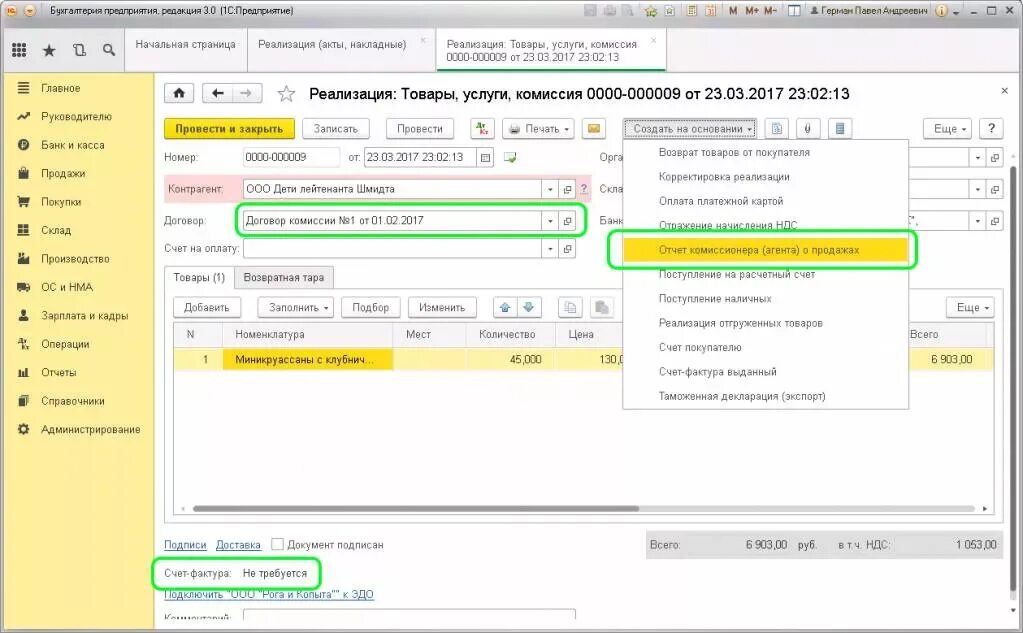Select Таможенная декларация (экспорт)
The width and height of the screenshot is (1023, 633).
click(x=742, y=396)
